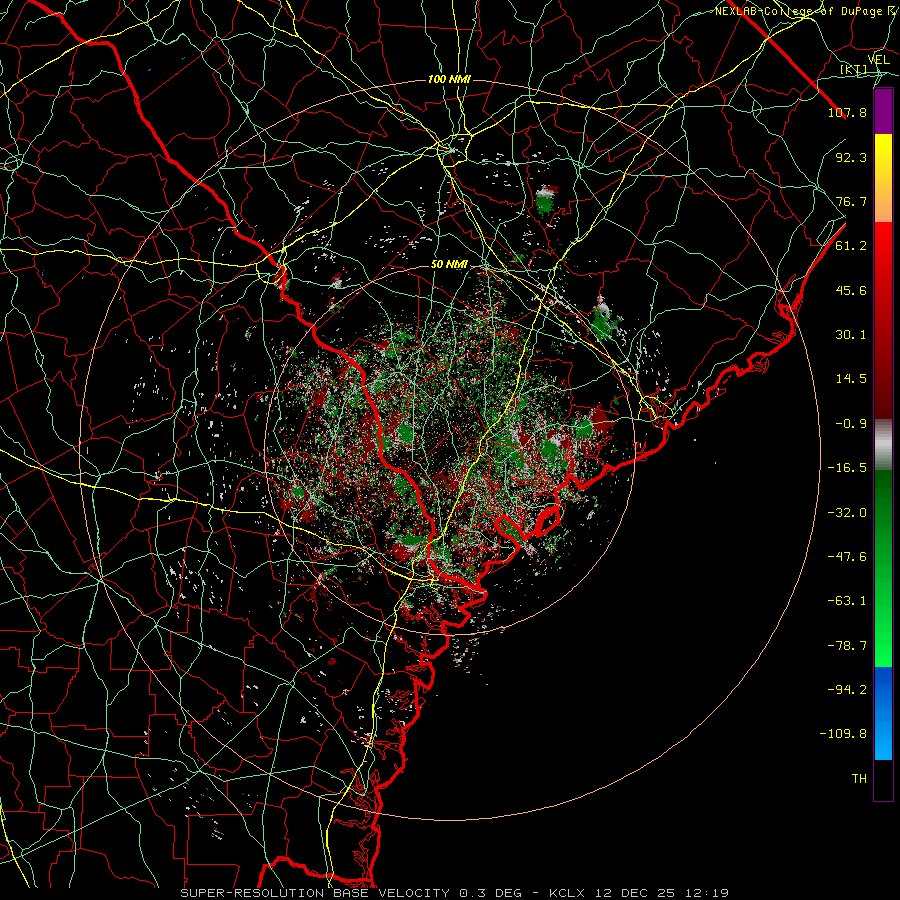Select the -47.6 scale value
This screenshot has width=900, height=900.
(x=847, y=557)
